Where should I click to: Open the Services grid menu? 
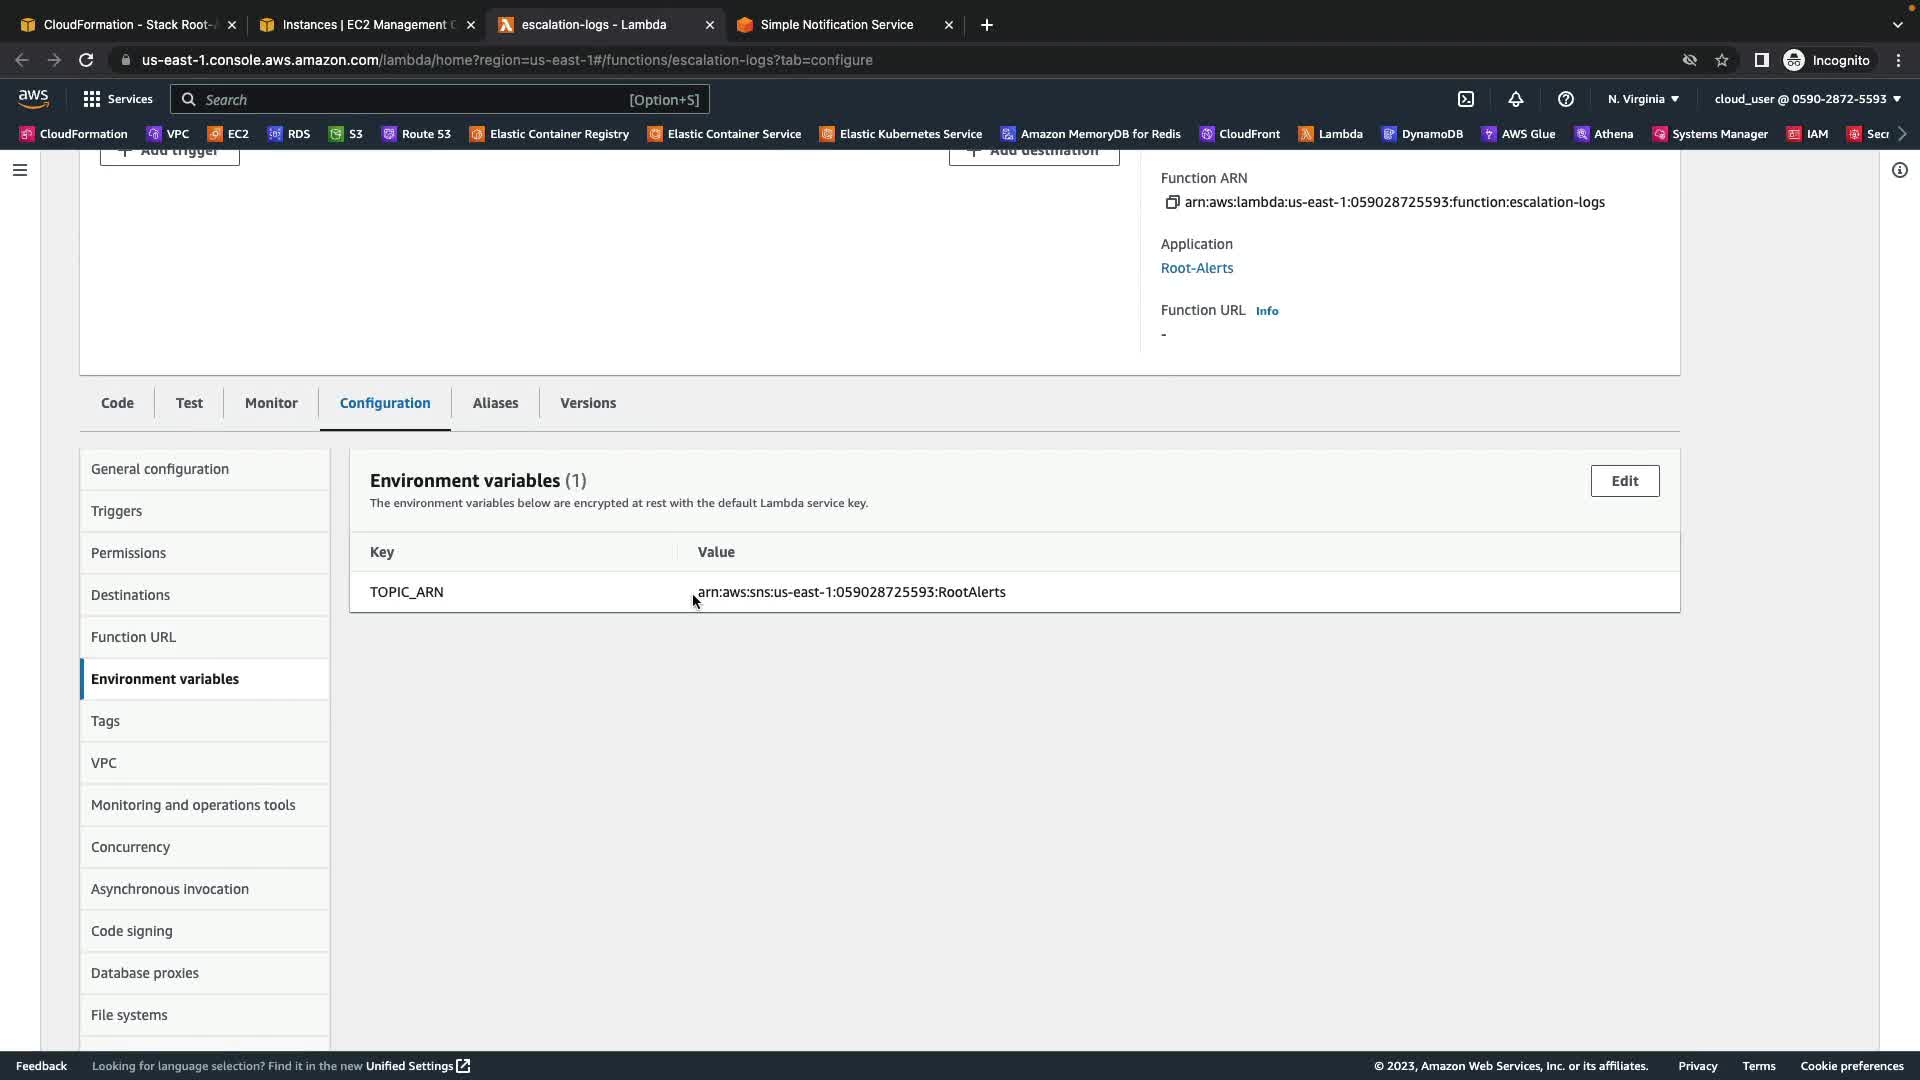click(x=117, y=99)
